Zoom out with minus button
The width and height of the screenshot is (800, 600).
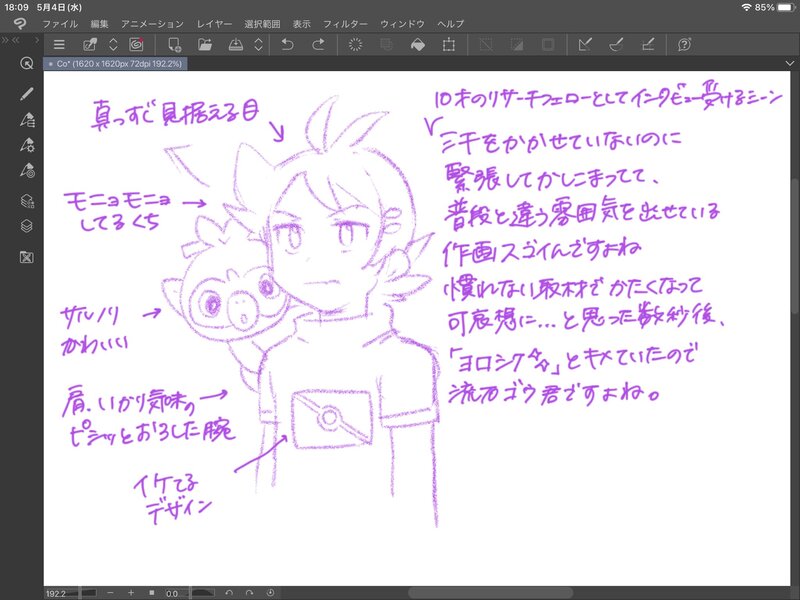[110, 593]
